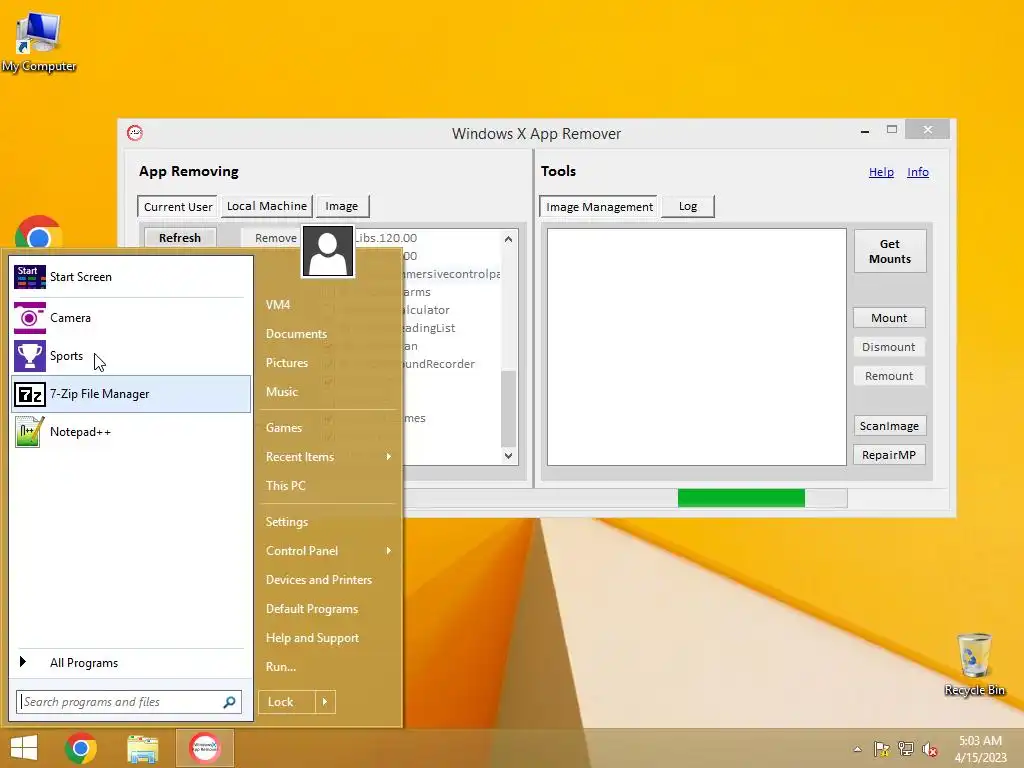
Task: Click the search magnifier icon
Action: point(229,702)
